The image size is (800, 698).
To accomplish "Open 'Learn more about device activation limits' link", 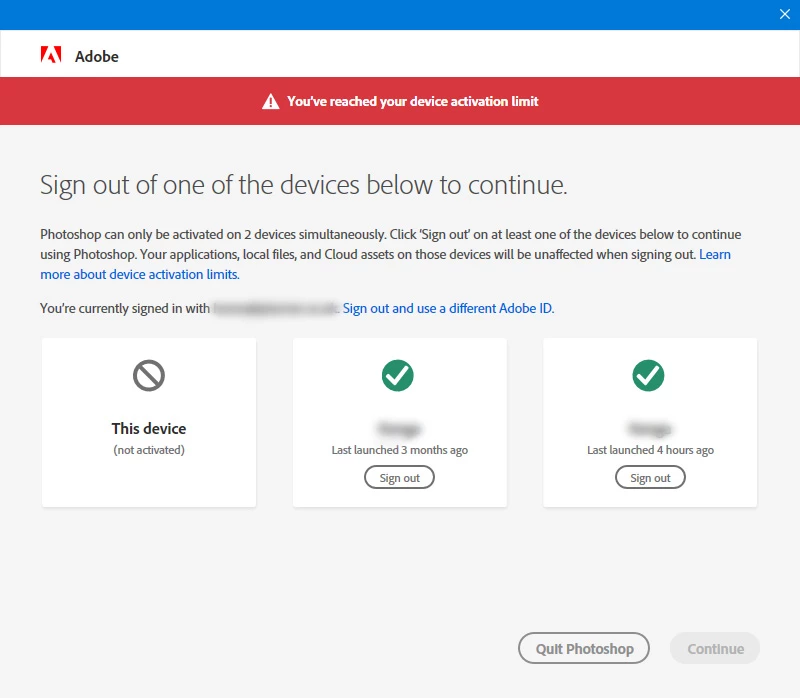I will click(140, 275).
